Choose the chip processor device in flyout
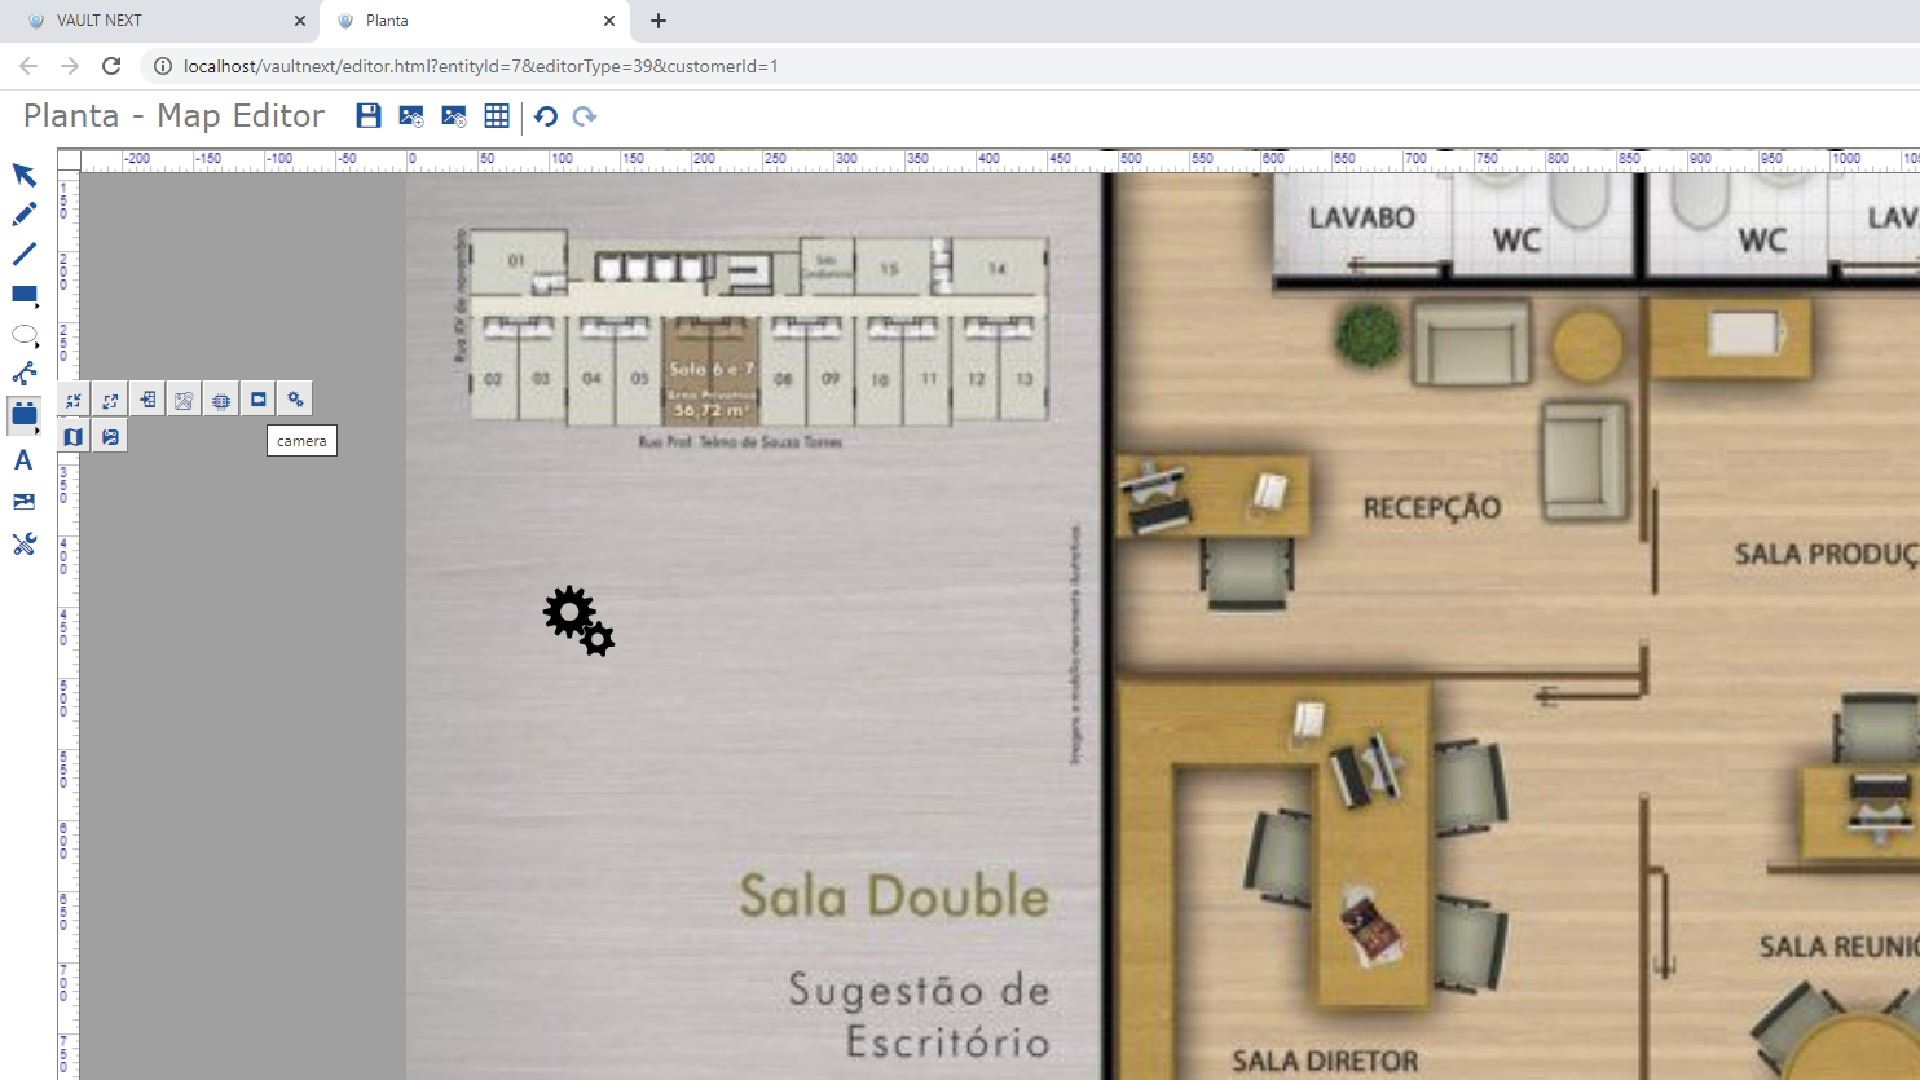 (221, 400)
